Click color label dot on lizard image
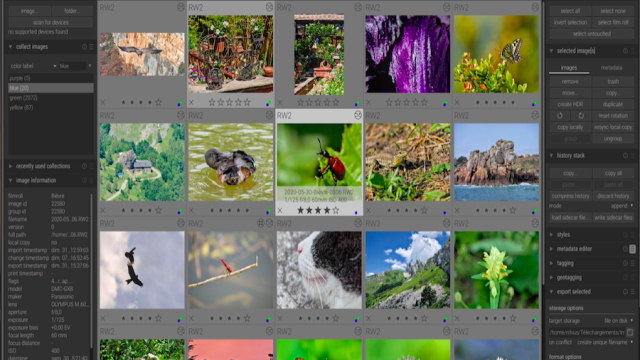The width and height of the screenshot is (640, 360). 444,212
